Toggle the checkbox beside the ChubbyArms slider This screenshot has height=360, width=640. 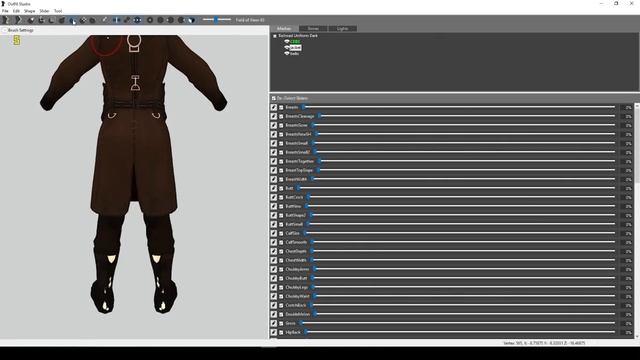281,269
